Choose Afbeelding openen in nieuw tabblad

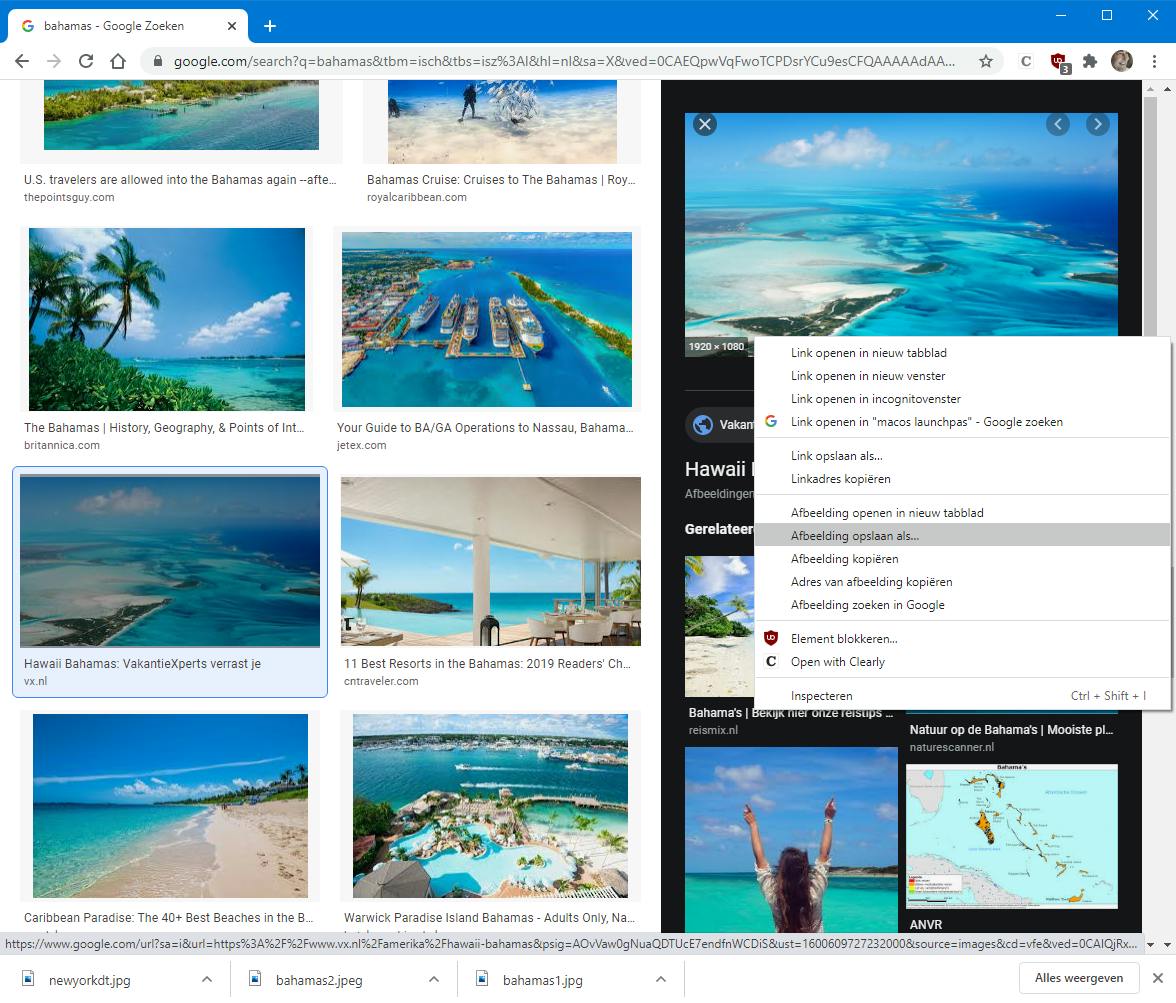962,513
